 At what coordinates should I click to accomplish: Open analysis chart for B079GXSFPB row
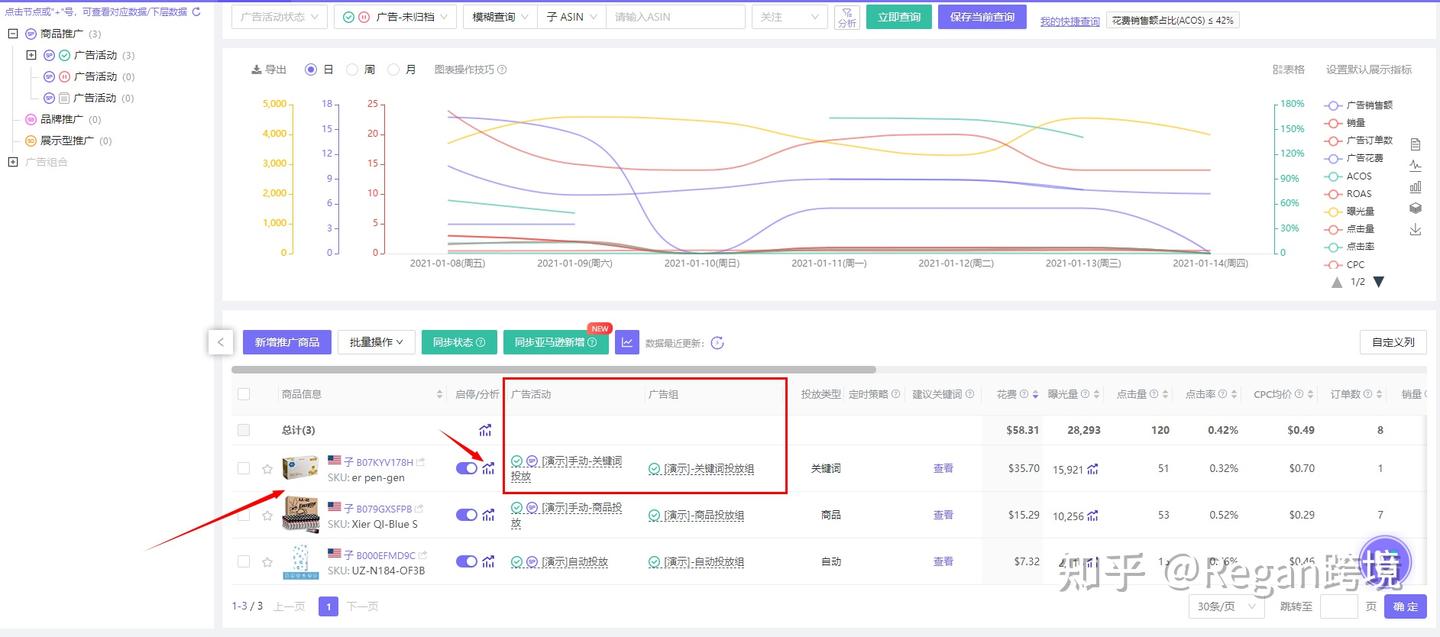tap(489, 515)
